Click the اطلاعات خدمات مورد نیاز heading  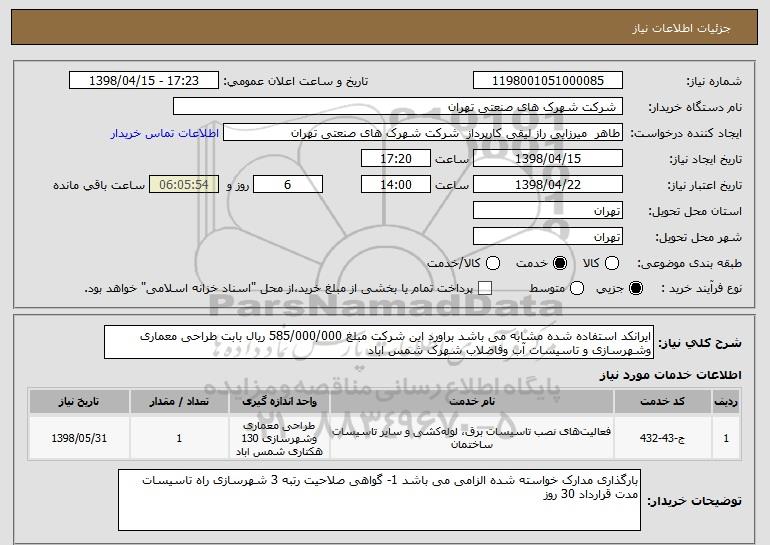coord(670,375)
